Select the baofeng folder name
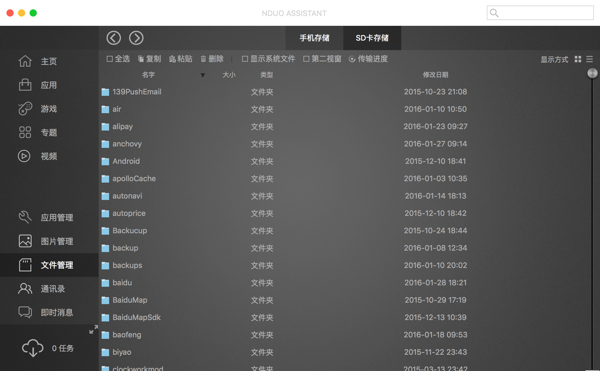 coord(127,335)
